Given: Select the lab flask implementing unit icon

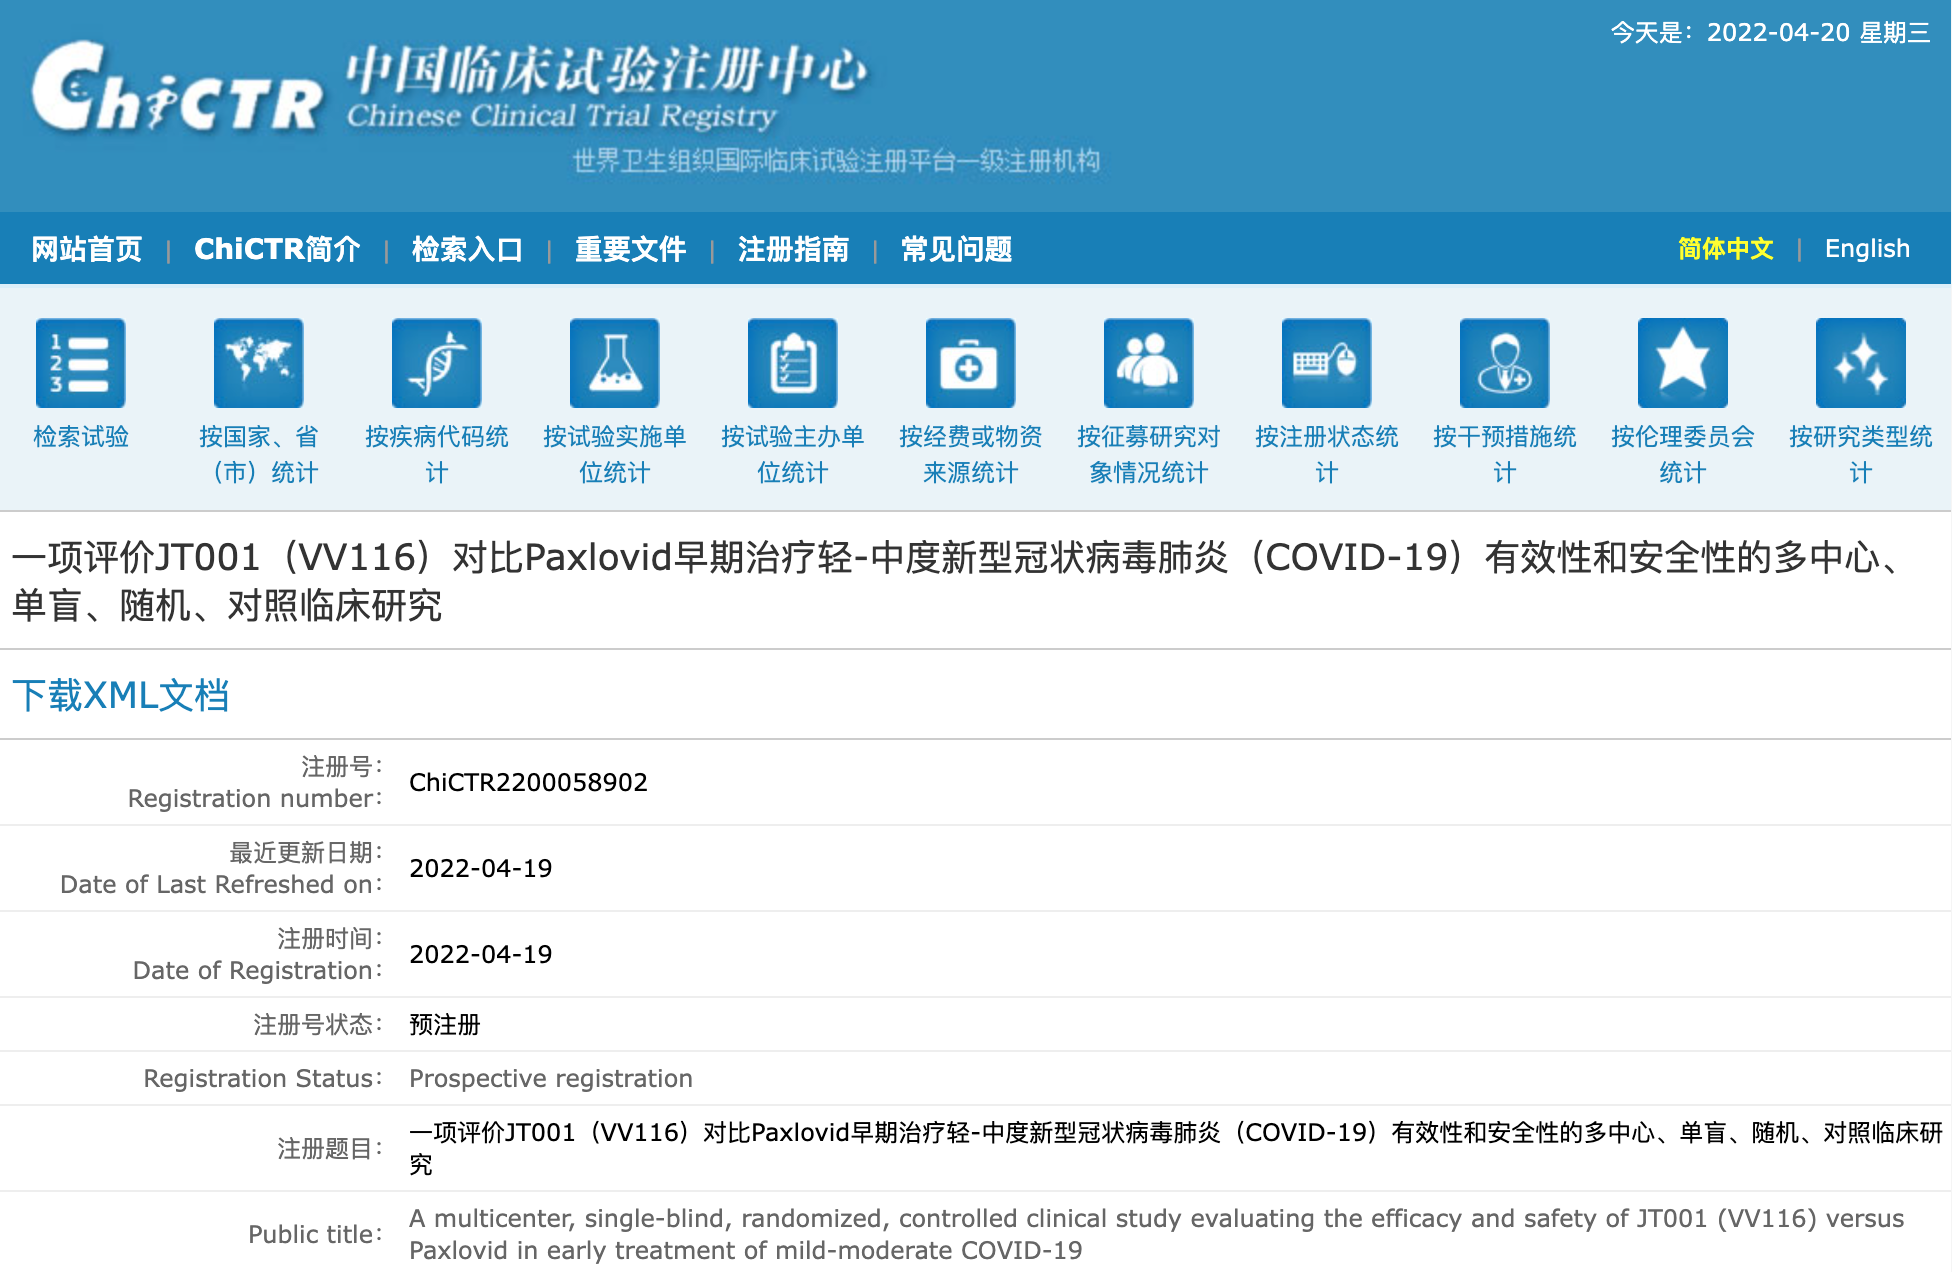Looking at the screenshot, I should coord(614,363).
